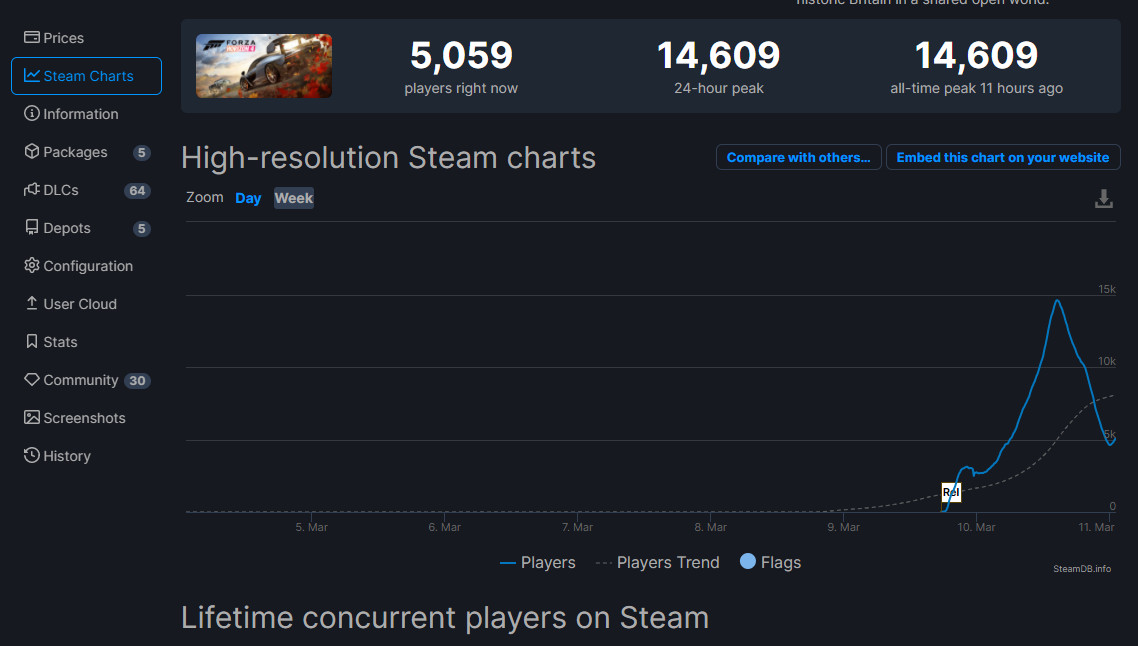Open the Community section

[80, 380]
